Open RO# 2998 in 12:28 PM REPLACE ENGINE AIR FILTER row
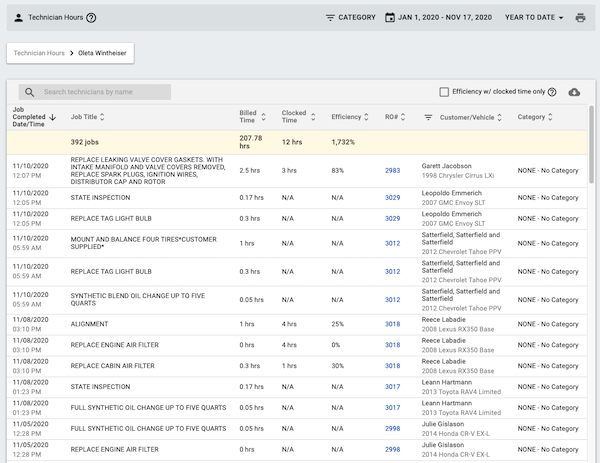600x463 pixels. [392, 450]
